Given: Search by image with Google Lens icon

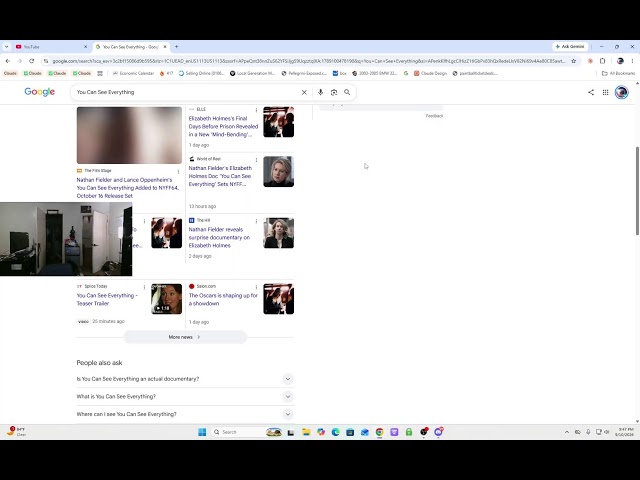Looking at the screenshot, I should [x=334, y=92].
